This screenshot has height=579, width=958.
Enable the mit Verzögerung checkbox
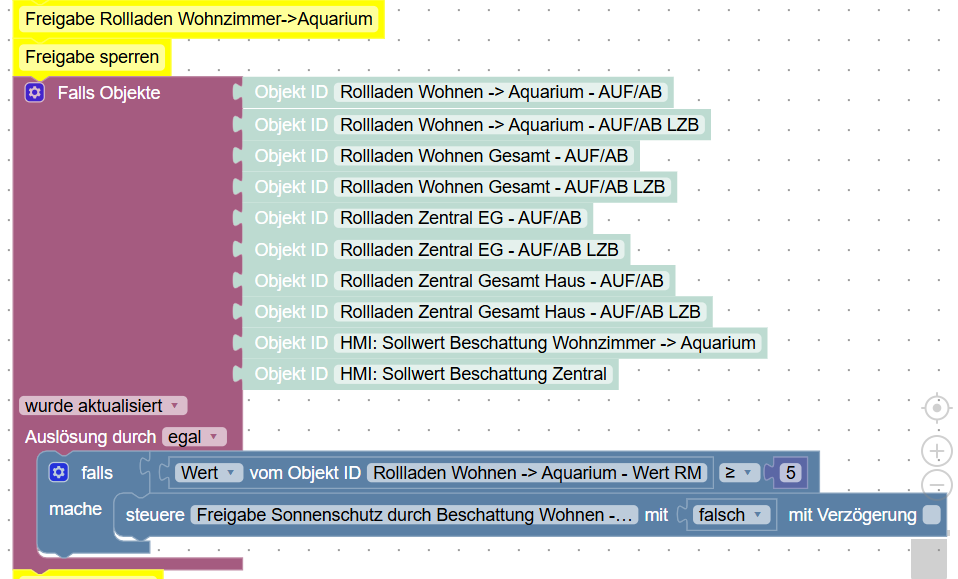(x=932, y=515)
